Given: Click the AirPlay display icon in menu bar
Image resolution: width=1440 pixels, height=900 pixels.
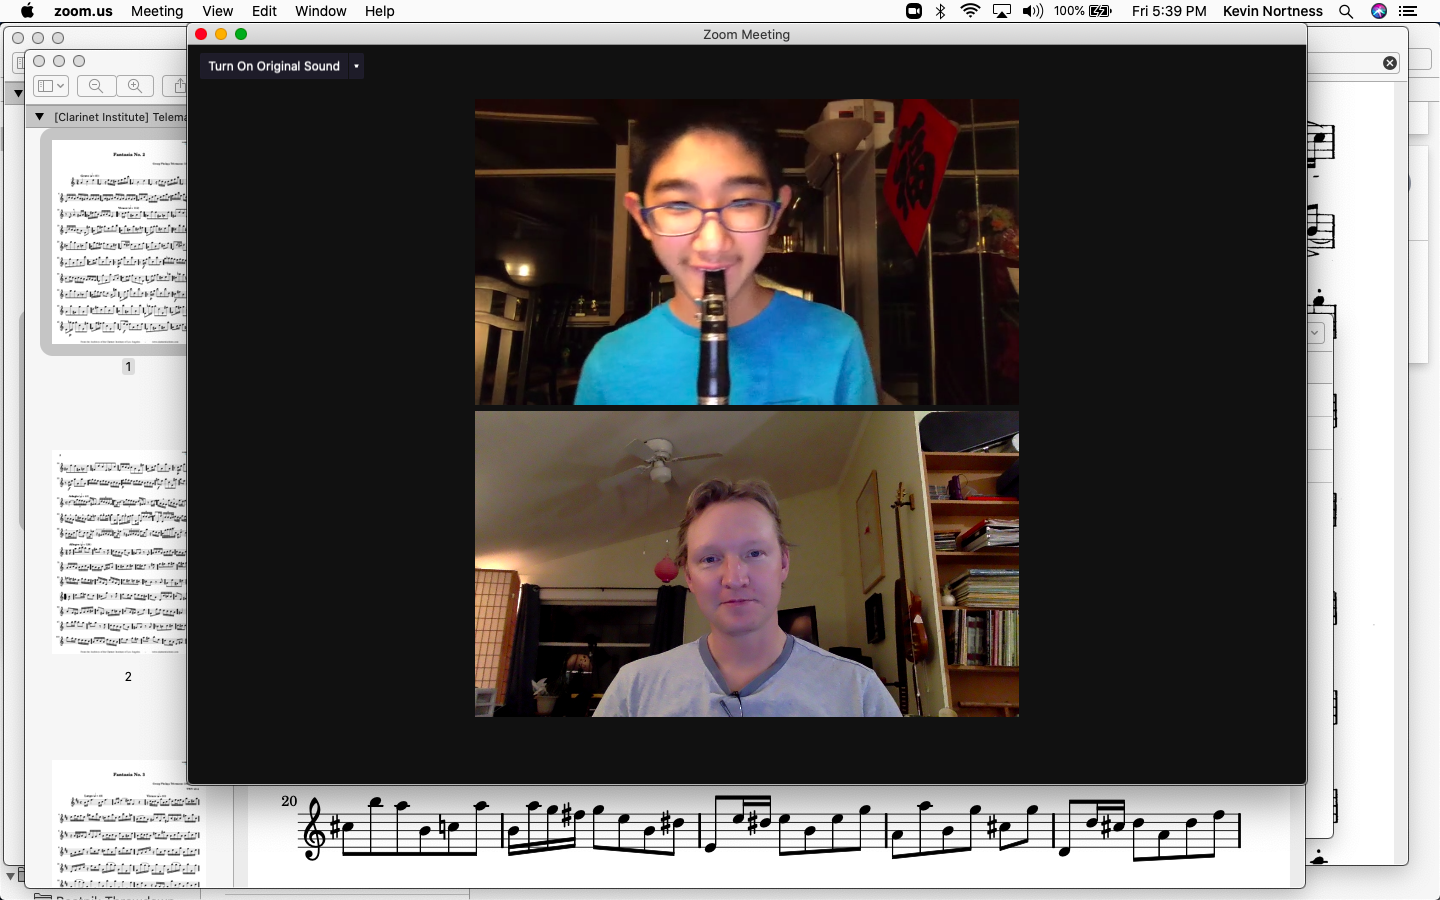Looking at the screenshot, I should click(x=1001, y=11).
